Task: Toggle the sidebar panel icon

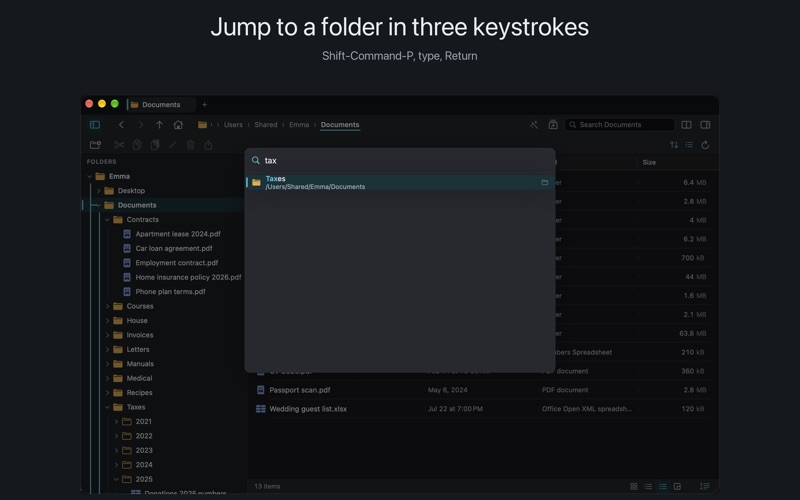Action: [x=95, y=124]
